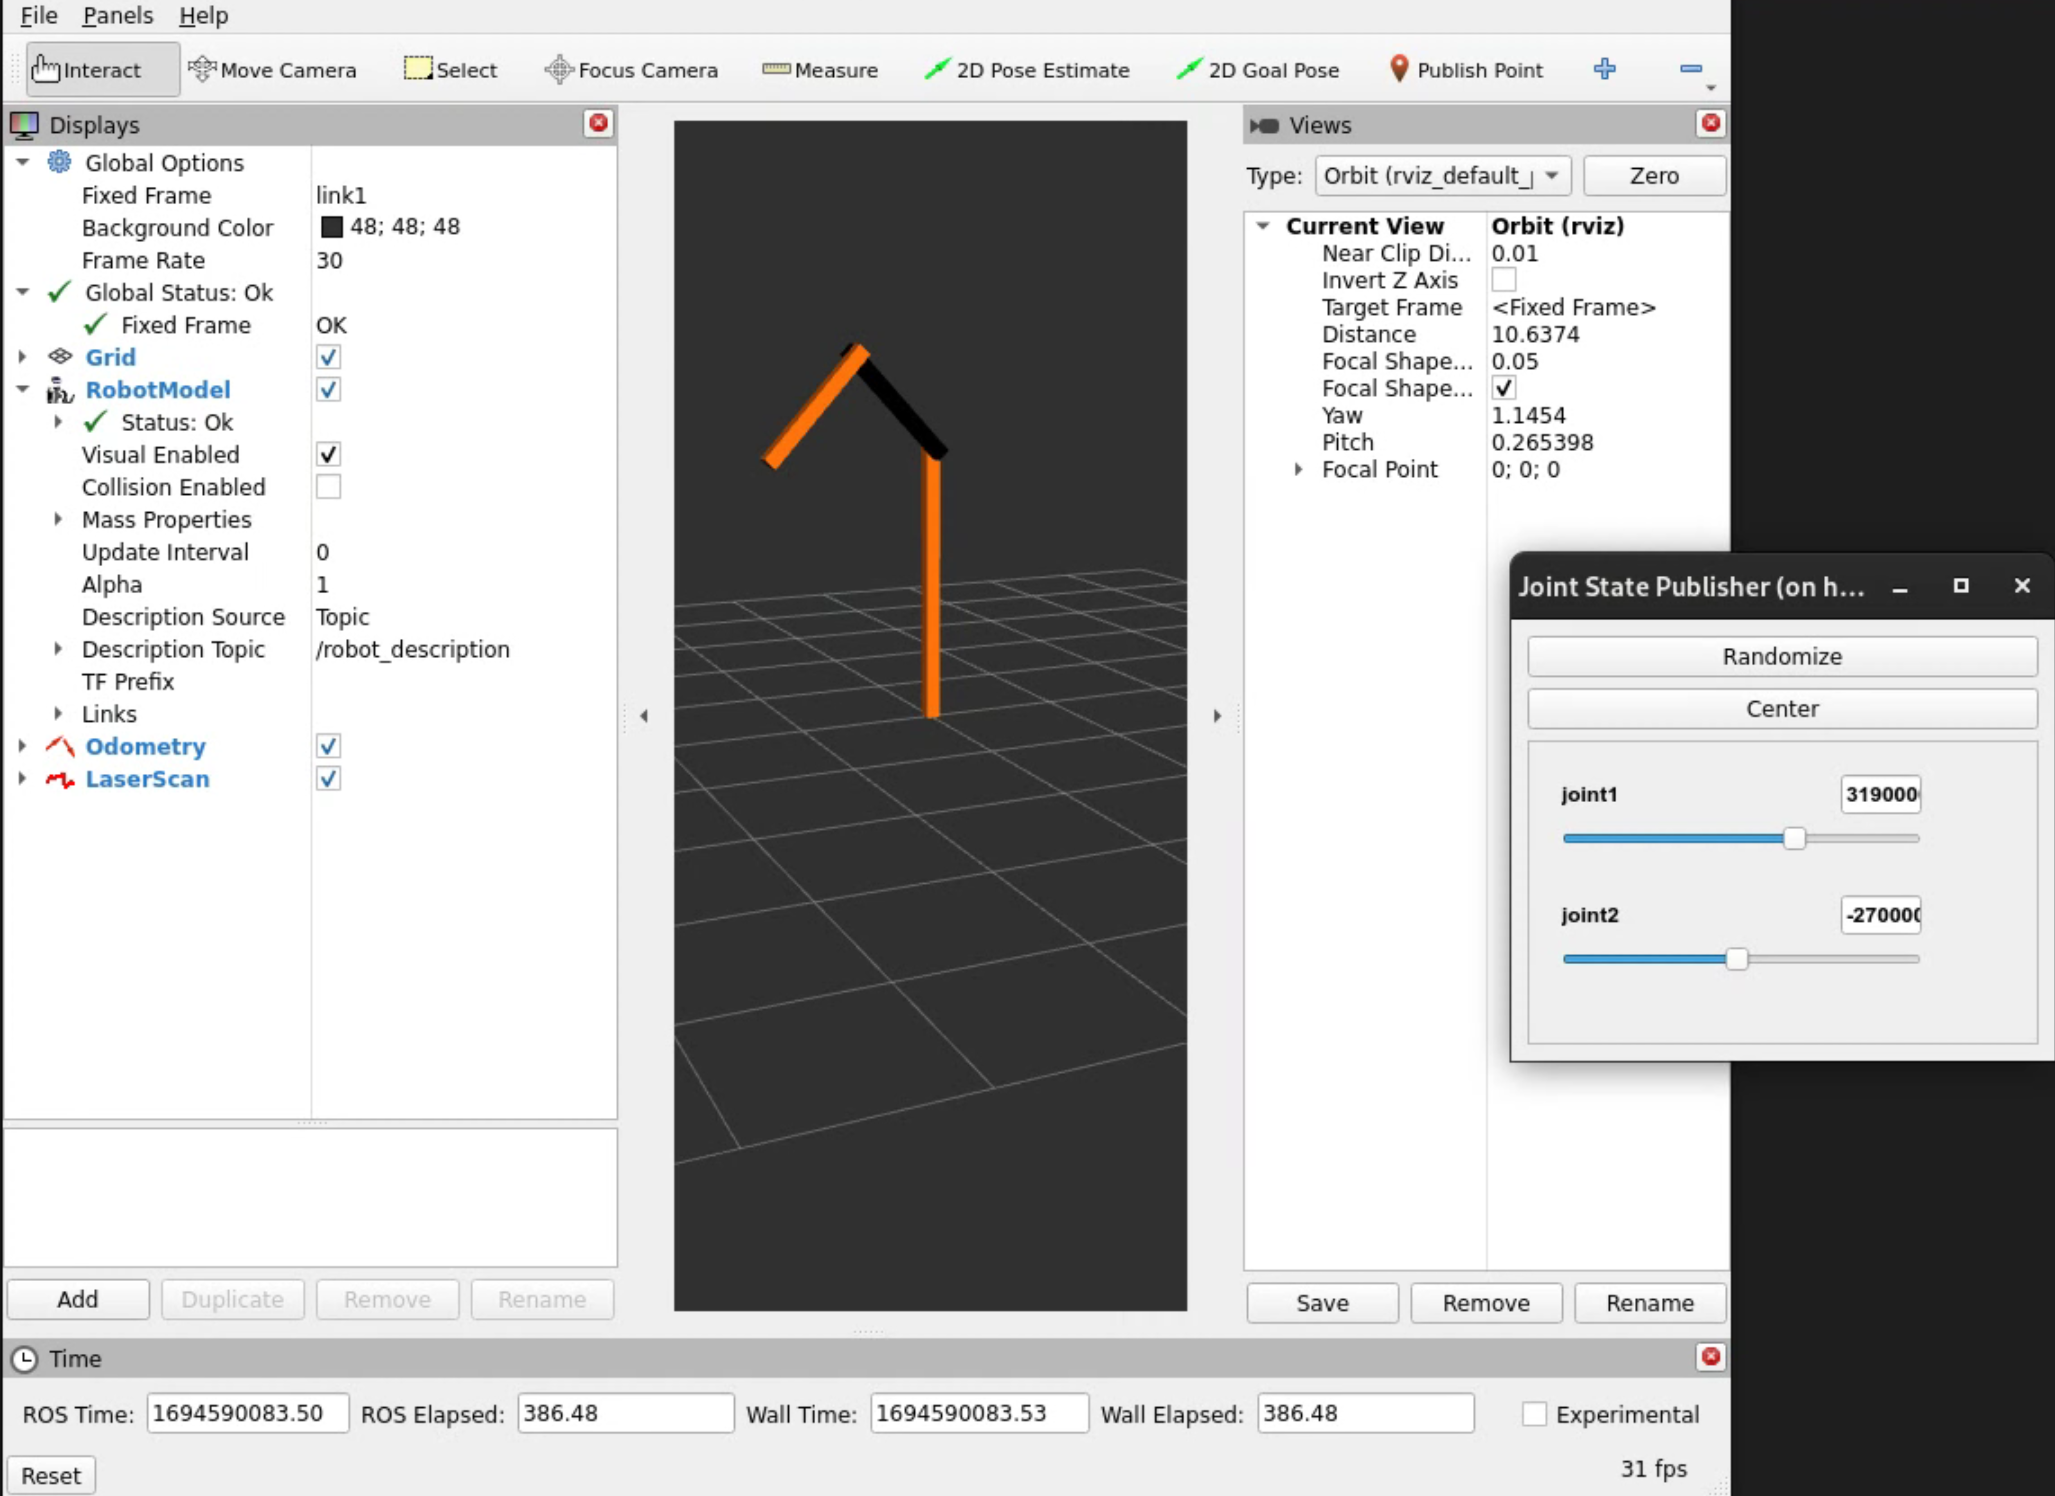The image size is (2055, 1496).
Task: Click Center in Joint State Publisher
Action: coord(1782,709)
